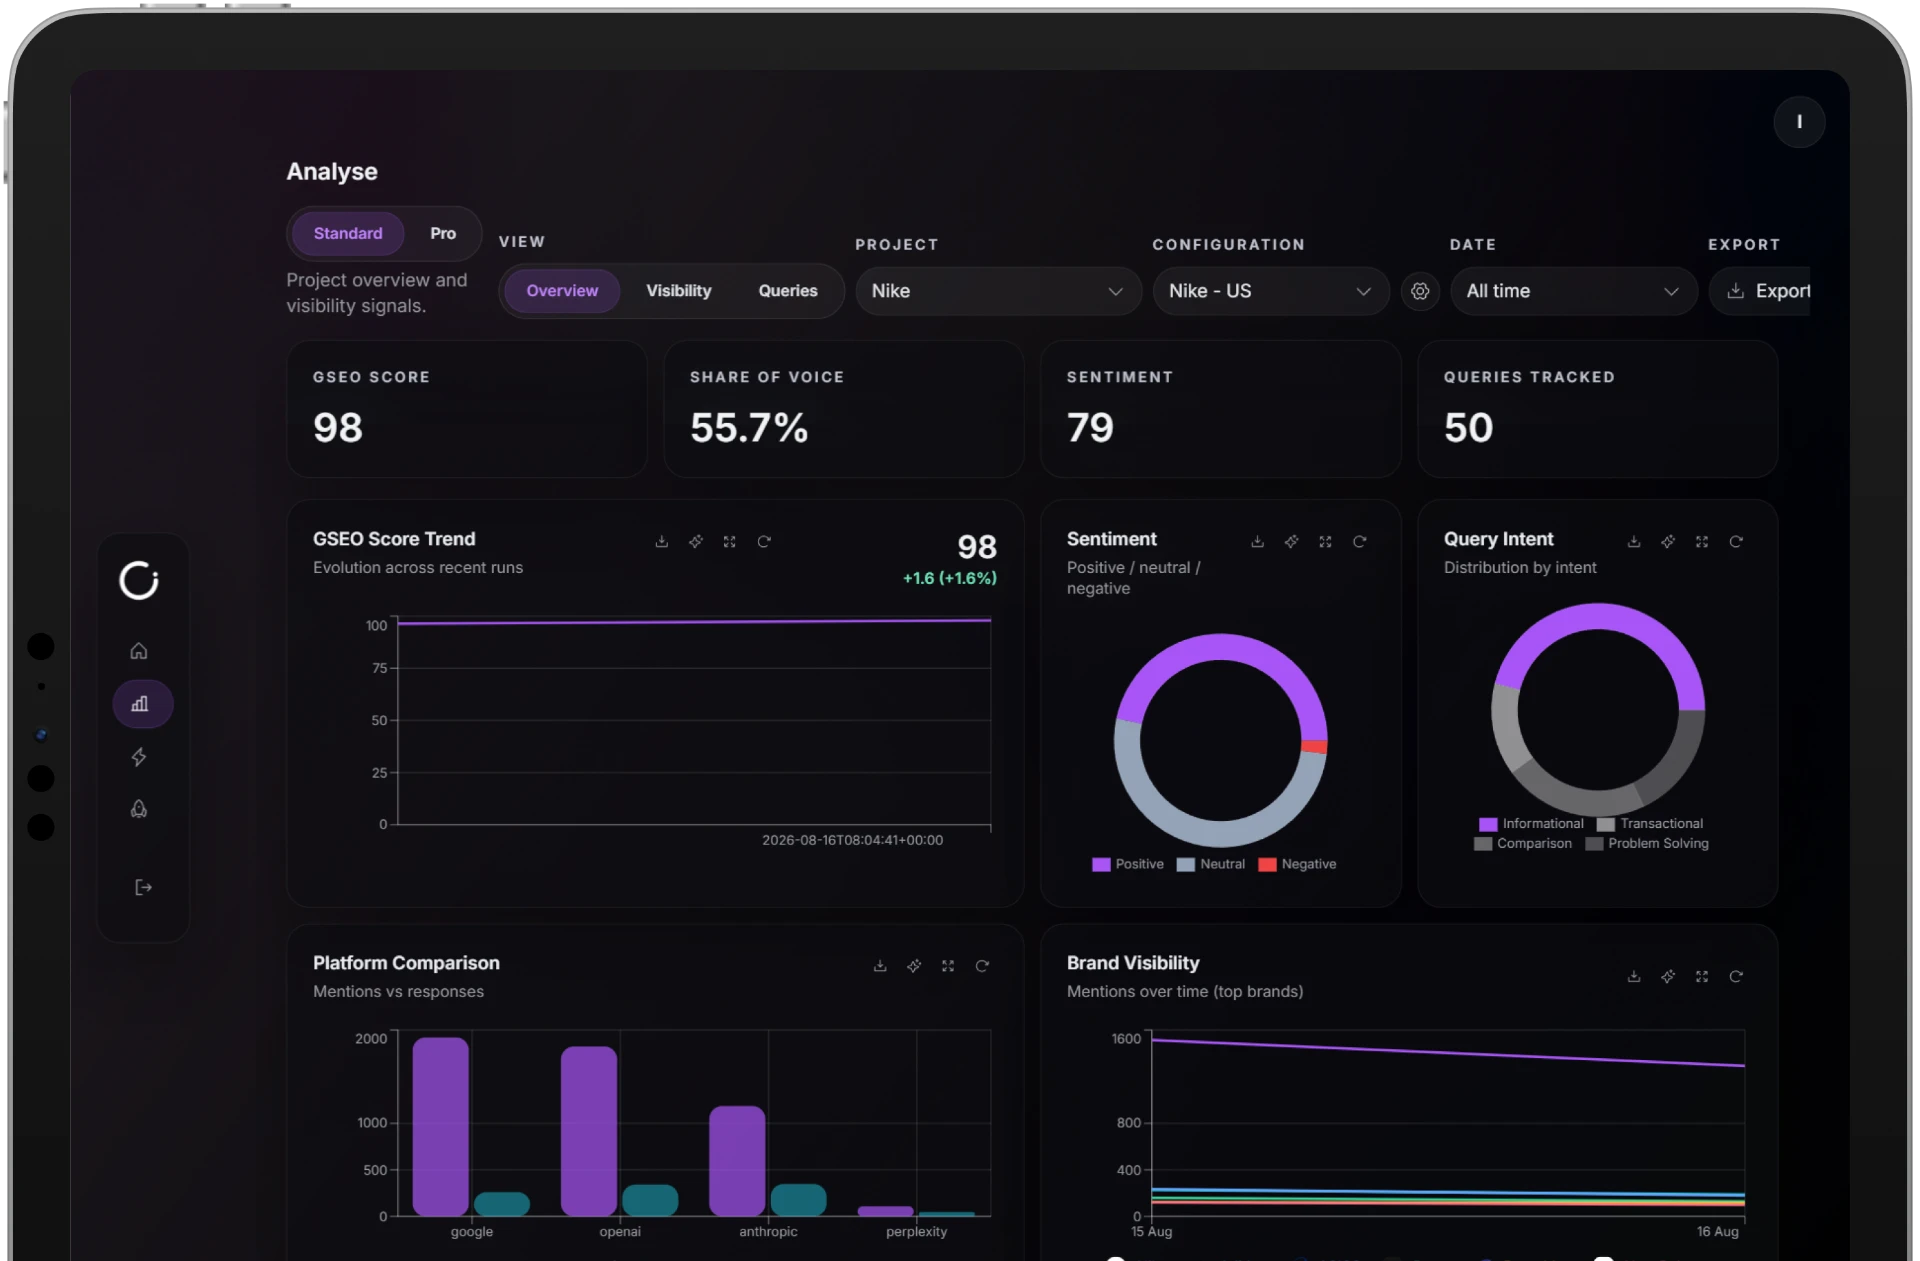Expand Brand Visibility to fullscreen

click(1702, 976)
